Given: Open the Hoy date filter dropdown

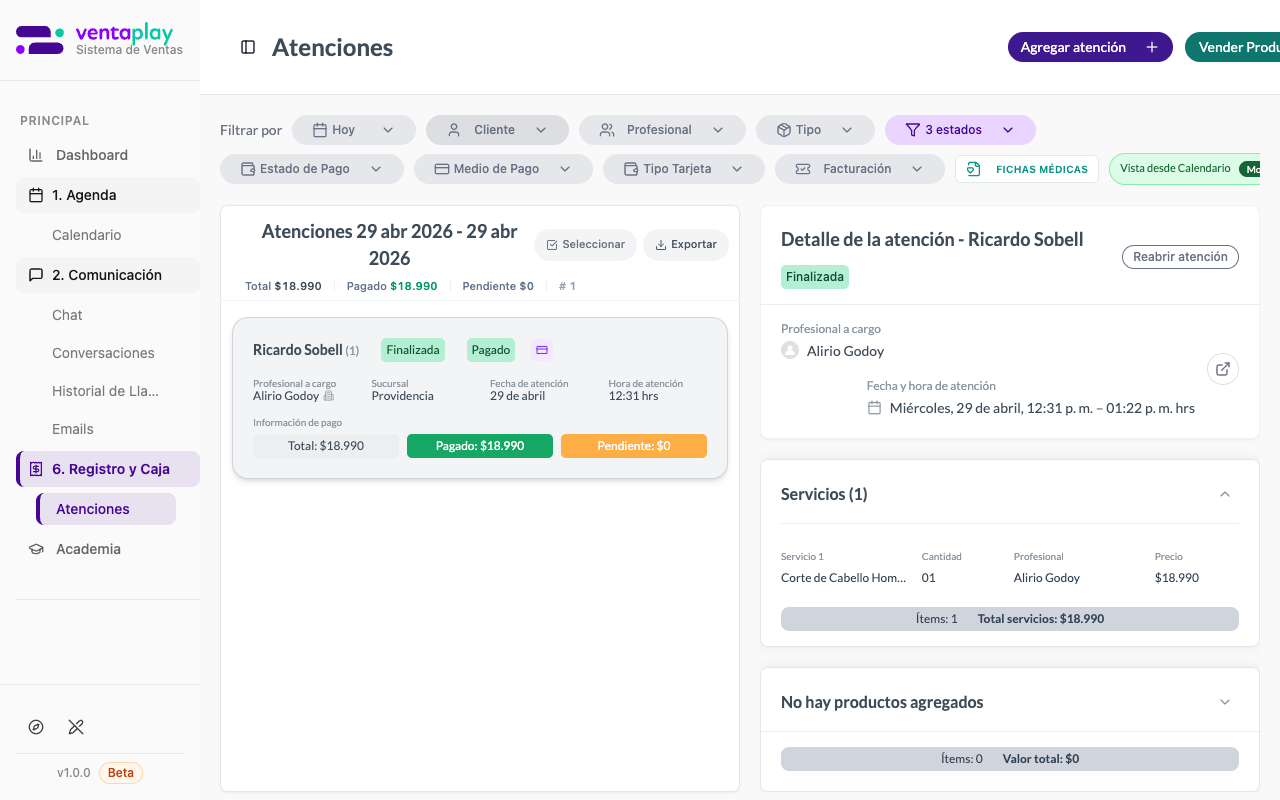Looking at the screenshot, I should pyautogui.click(x=354, y=130).
